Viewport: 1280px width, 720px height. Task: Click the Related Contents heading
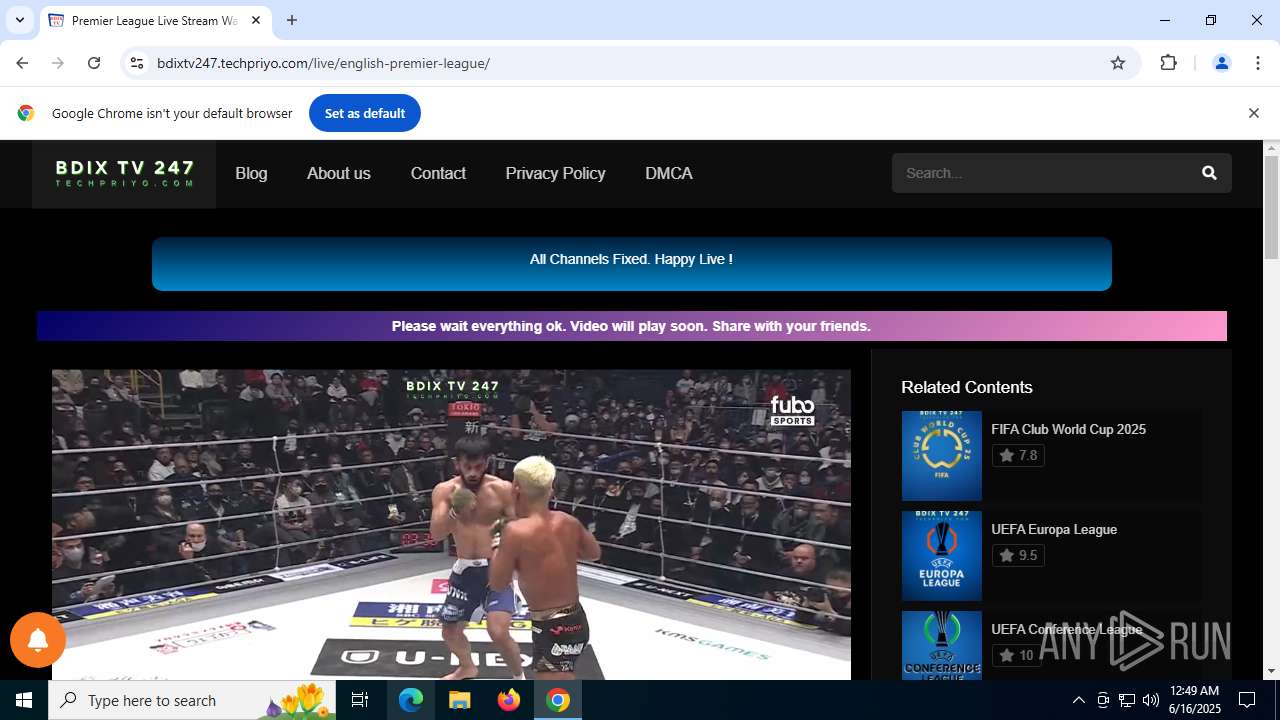point(966,387)
